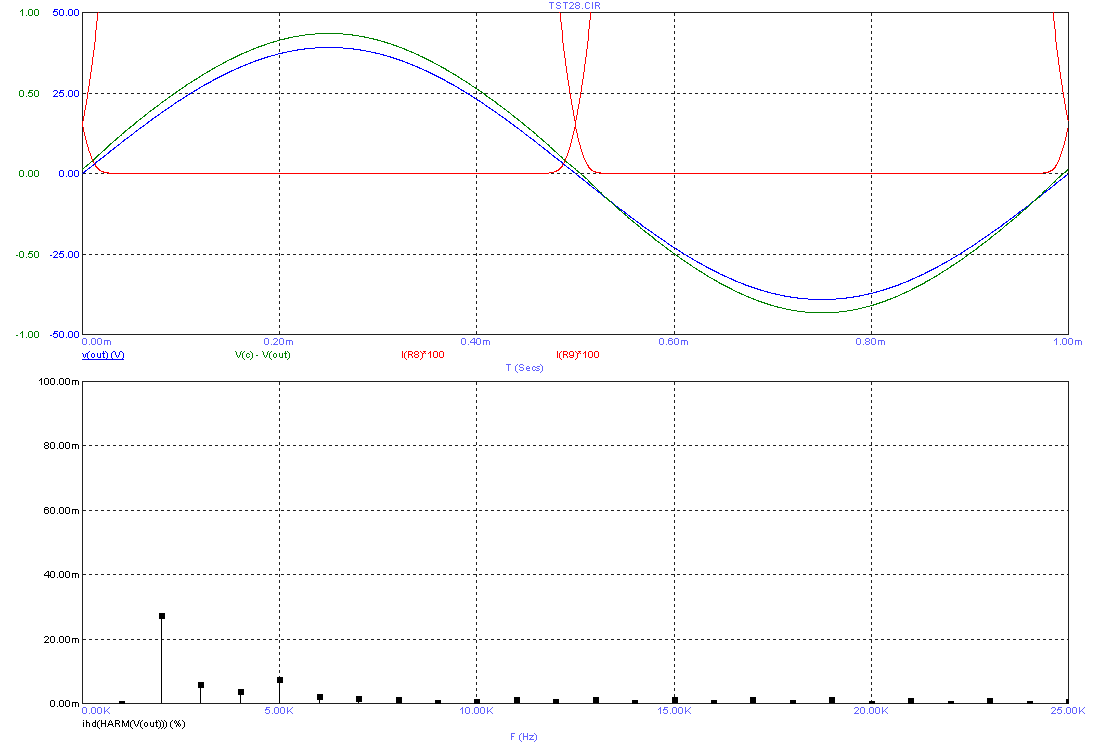Click the 5.00K frequency axis label
Image resolution: width=1093 pixels, height=746 pixels.
pos(279,710)
